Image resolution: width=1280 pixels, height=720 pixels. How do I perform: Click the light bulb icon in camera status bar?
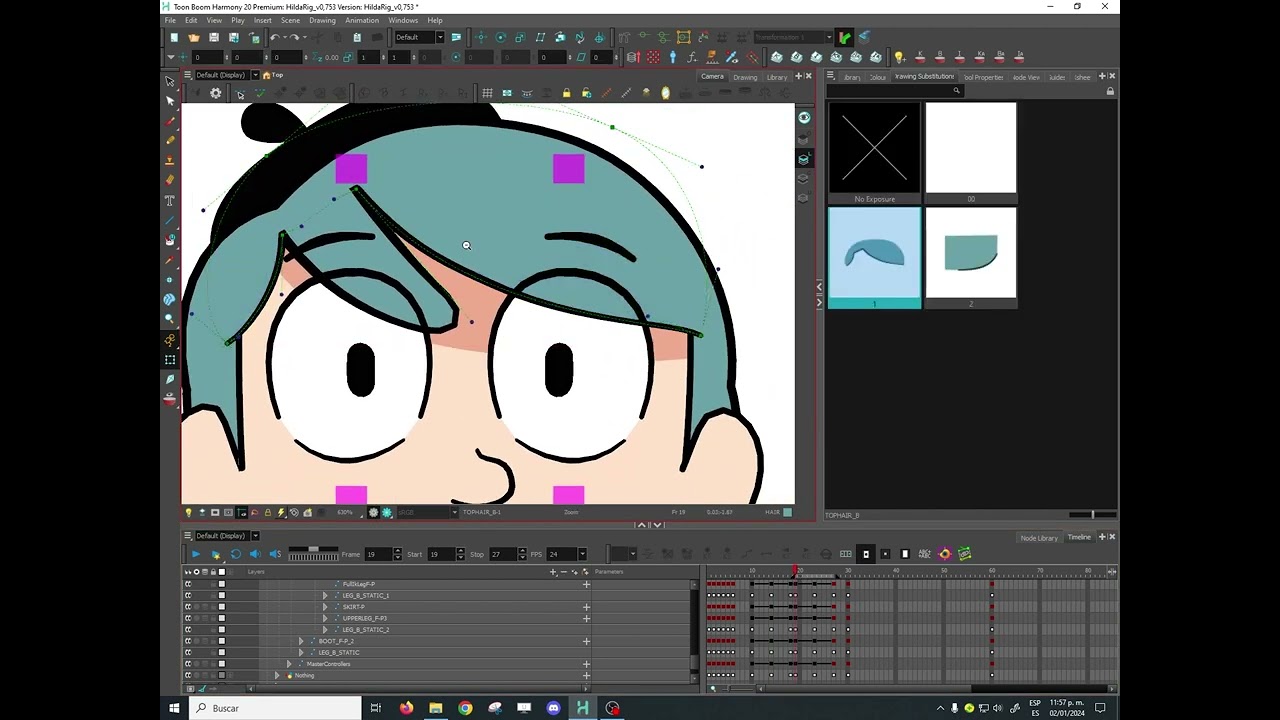coord(188,512)
